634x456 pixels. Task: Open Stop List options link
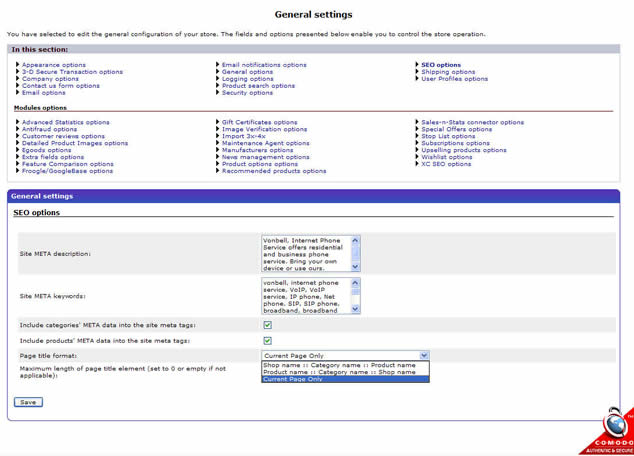tap(448, 136)
